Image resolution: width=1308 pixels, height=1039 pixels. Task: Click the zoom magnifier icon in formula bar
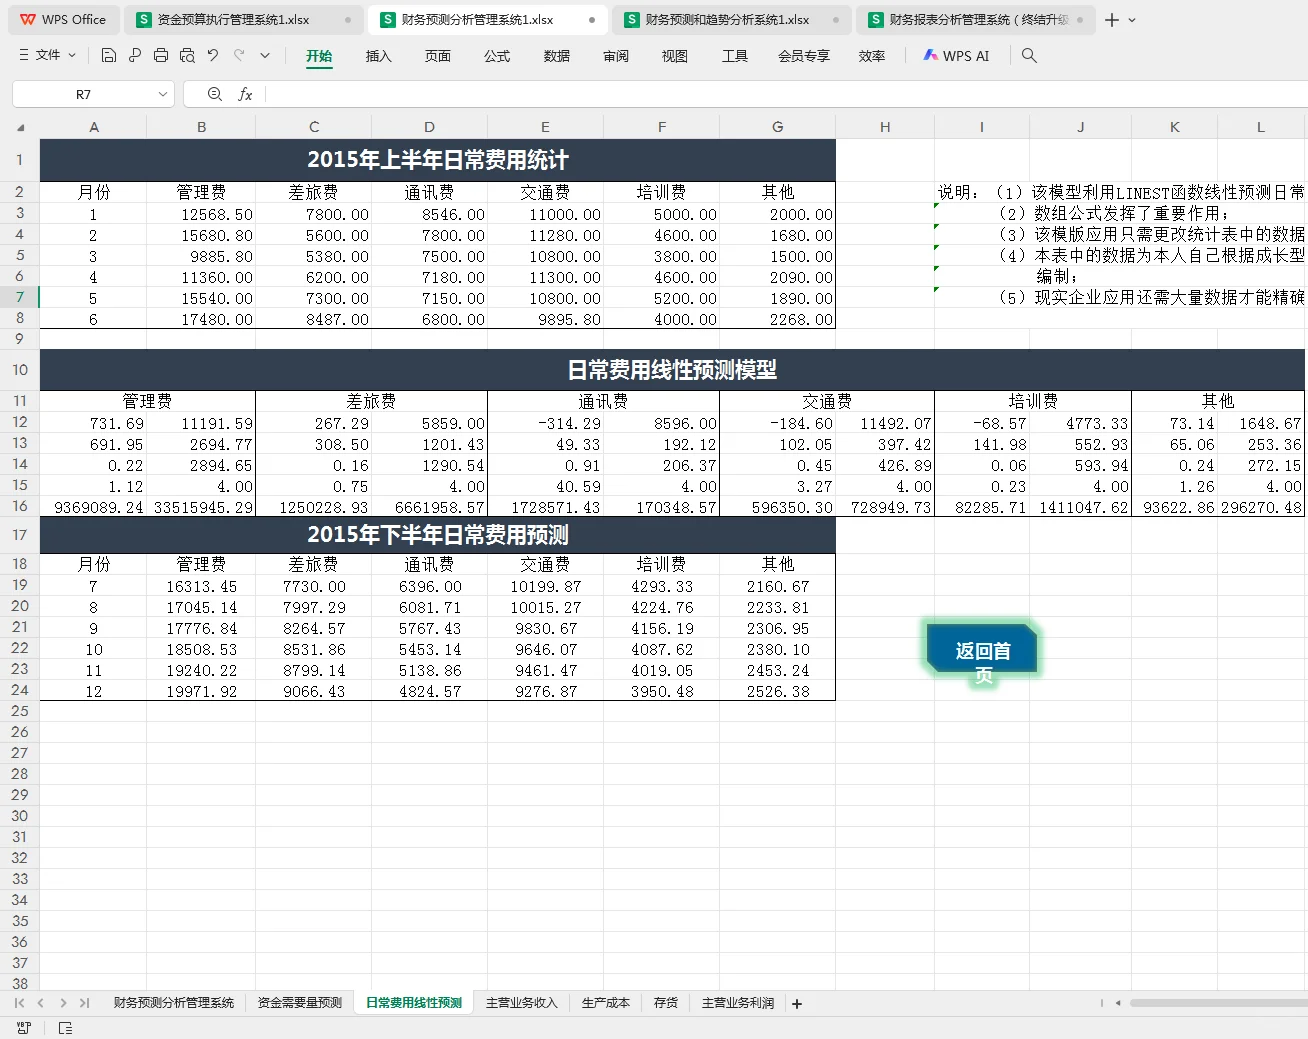[214, 94]
